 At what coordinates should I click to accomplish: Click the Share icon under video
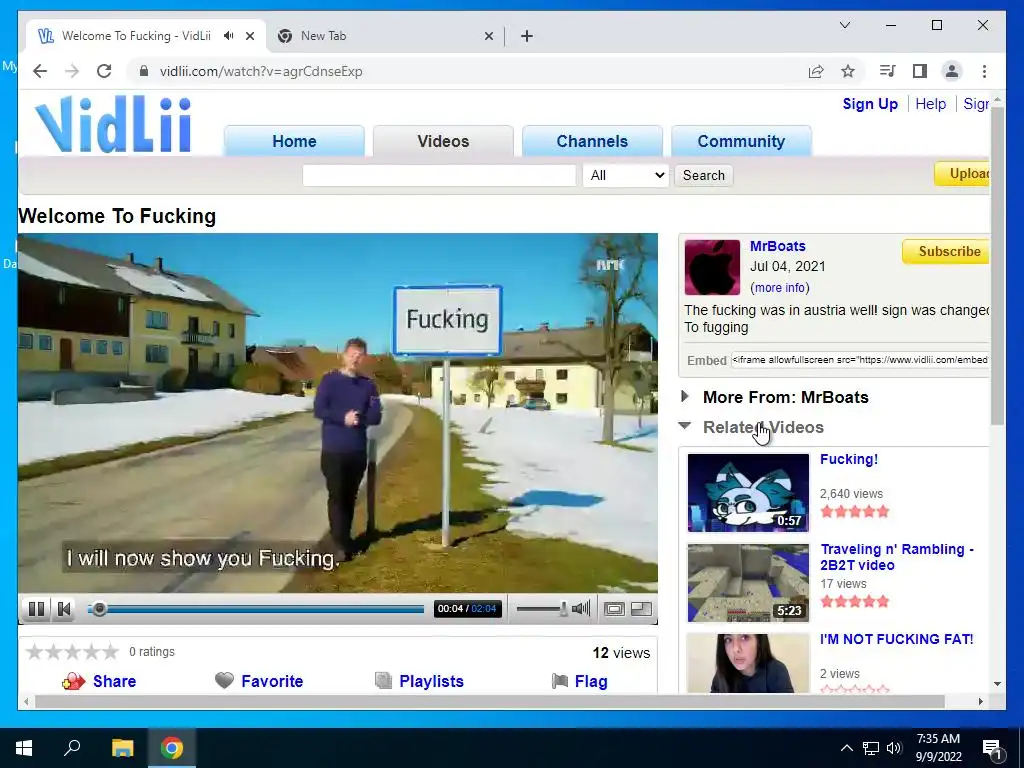[x=74, y=682]
